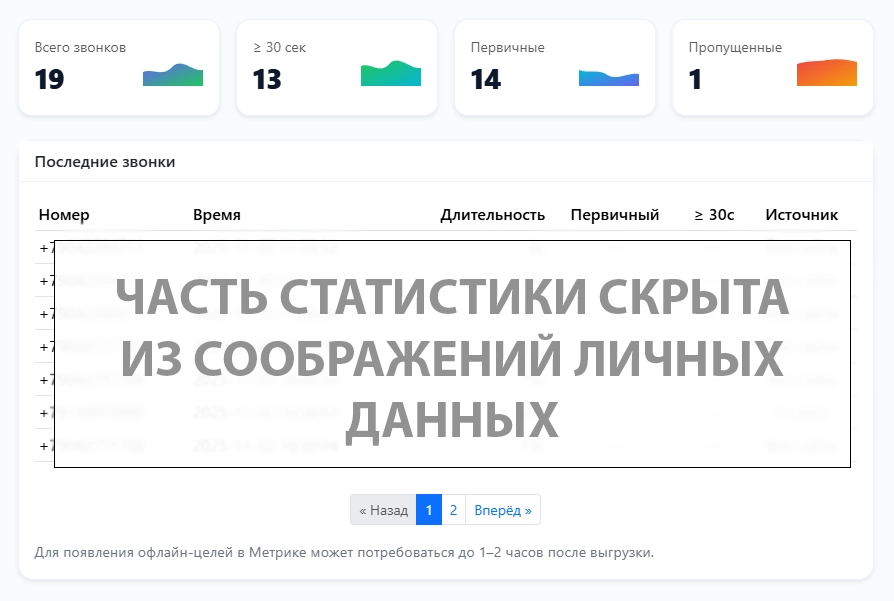Click the hidden statistics overlay area

452,351
